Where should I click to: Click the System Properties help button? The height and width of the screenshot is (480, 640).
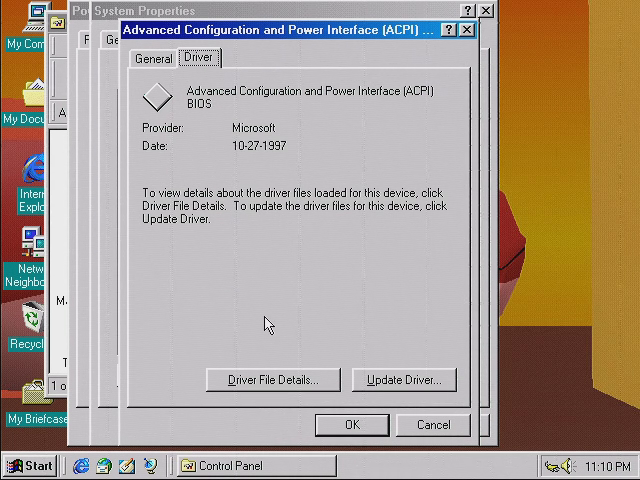point(468,11)
